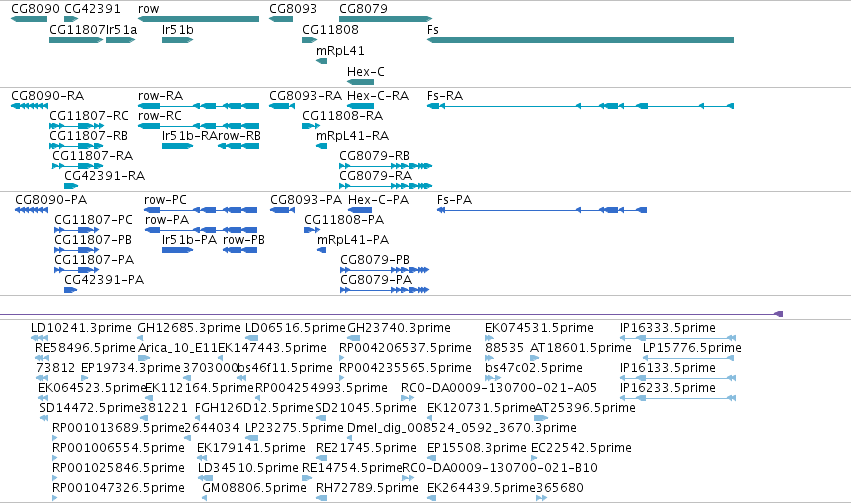851x503 pixels.
Task: Select the row-PC protein label
Action: pyautogui.click(x=166, y=200)
